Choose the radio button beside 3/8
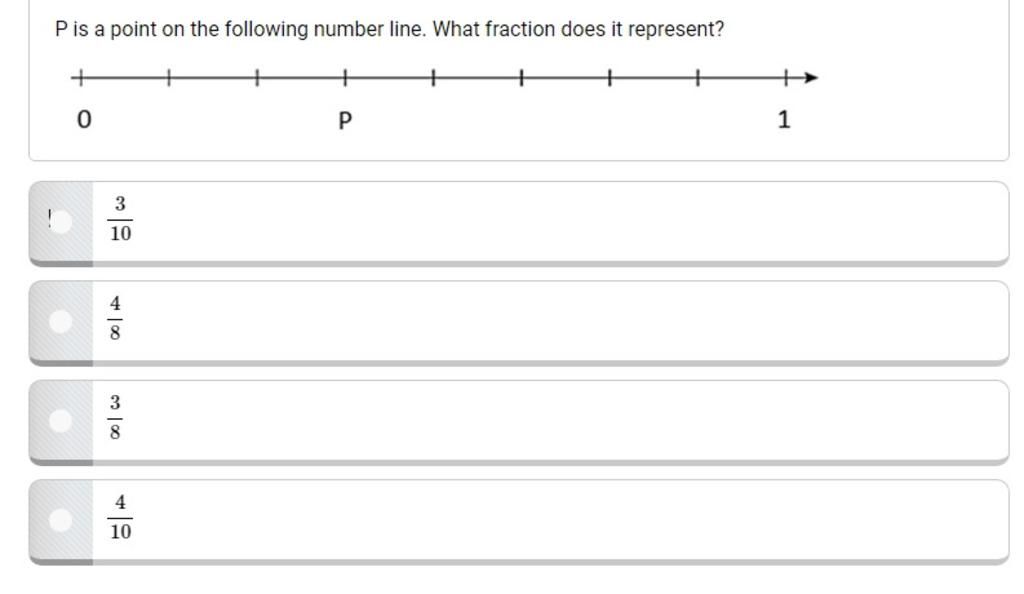Screen dimensions: 1024x594 coord(61,420)
